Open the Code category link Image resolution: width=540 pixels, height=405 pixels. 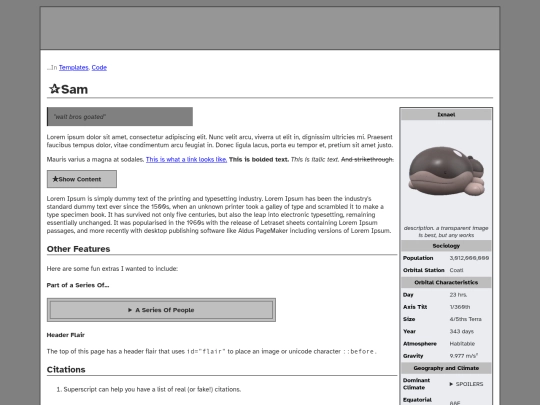pos(99,68)
